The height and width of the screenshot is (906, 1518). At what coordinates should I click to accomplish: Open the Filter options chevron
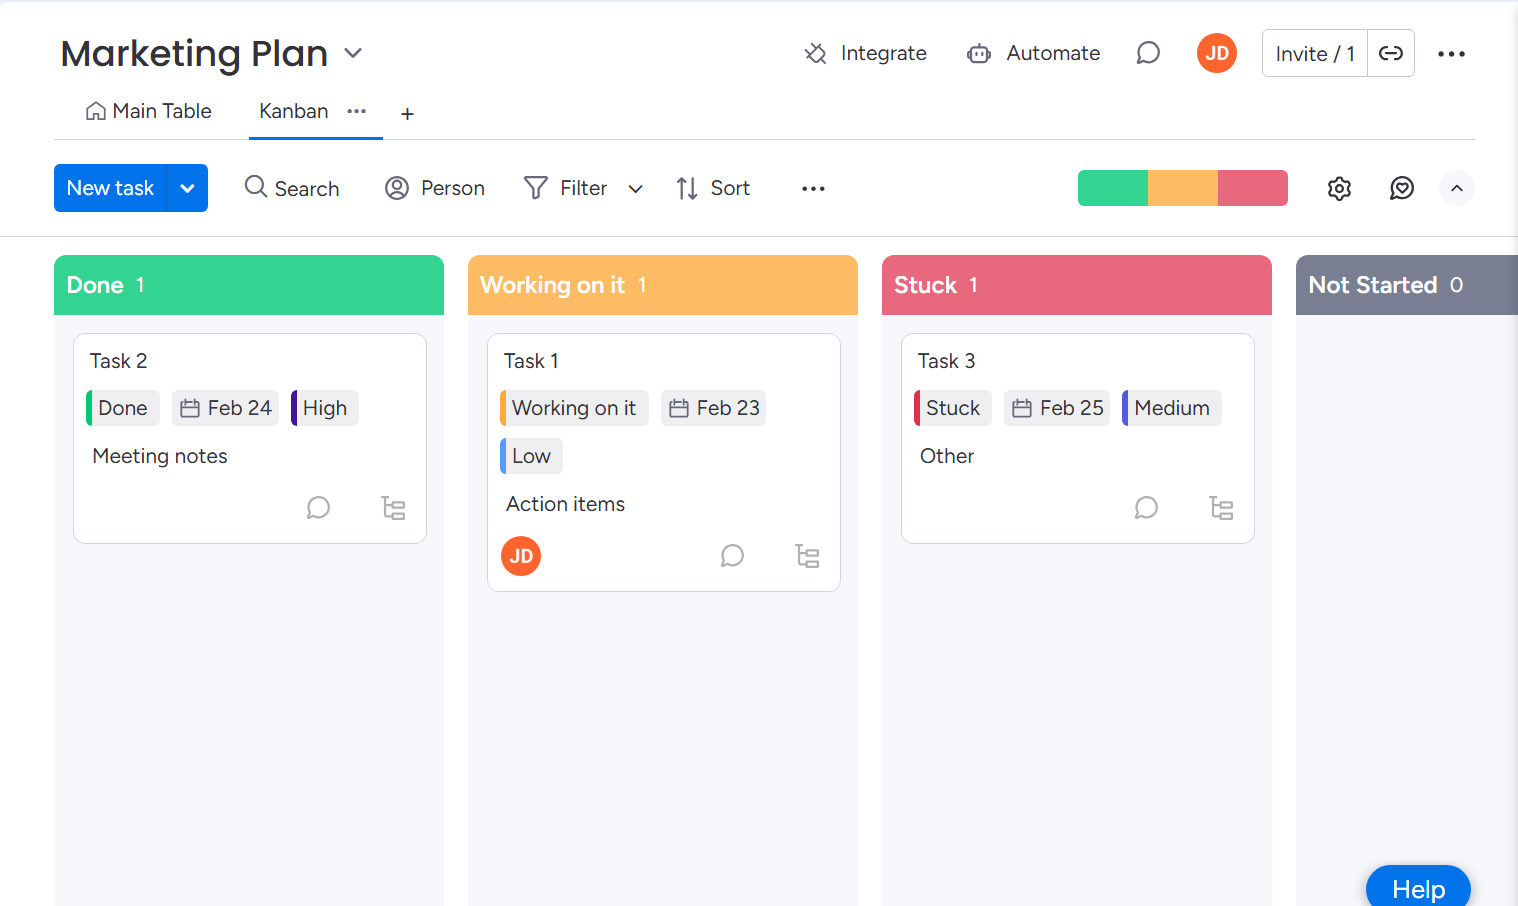tap(635, 189)
